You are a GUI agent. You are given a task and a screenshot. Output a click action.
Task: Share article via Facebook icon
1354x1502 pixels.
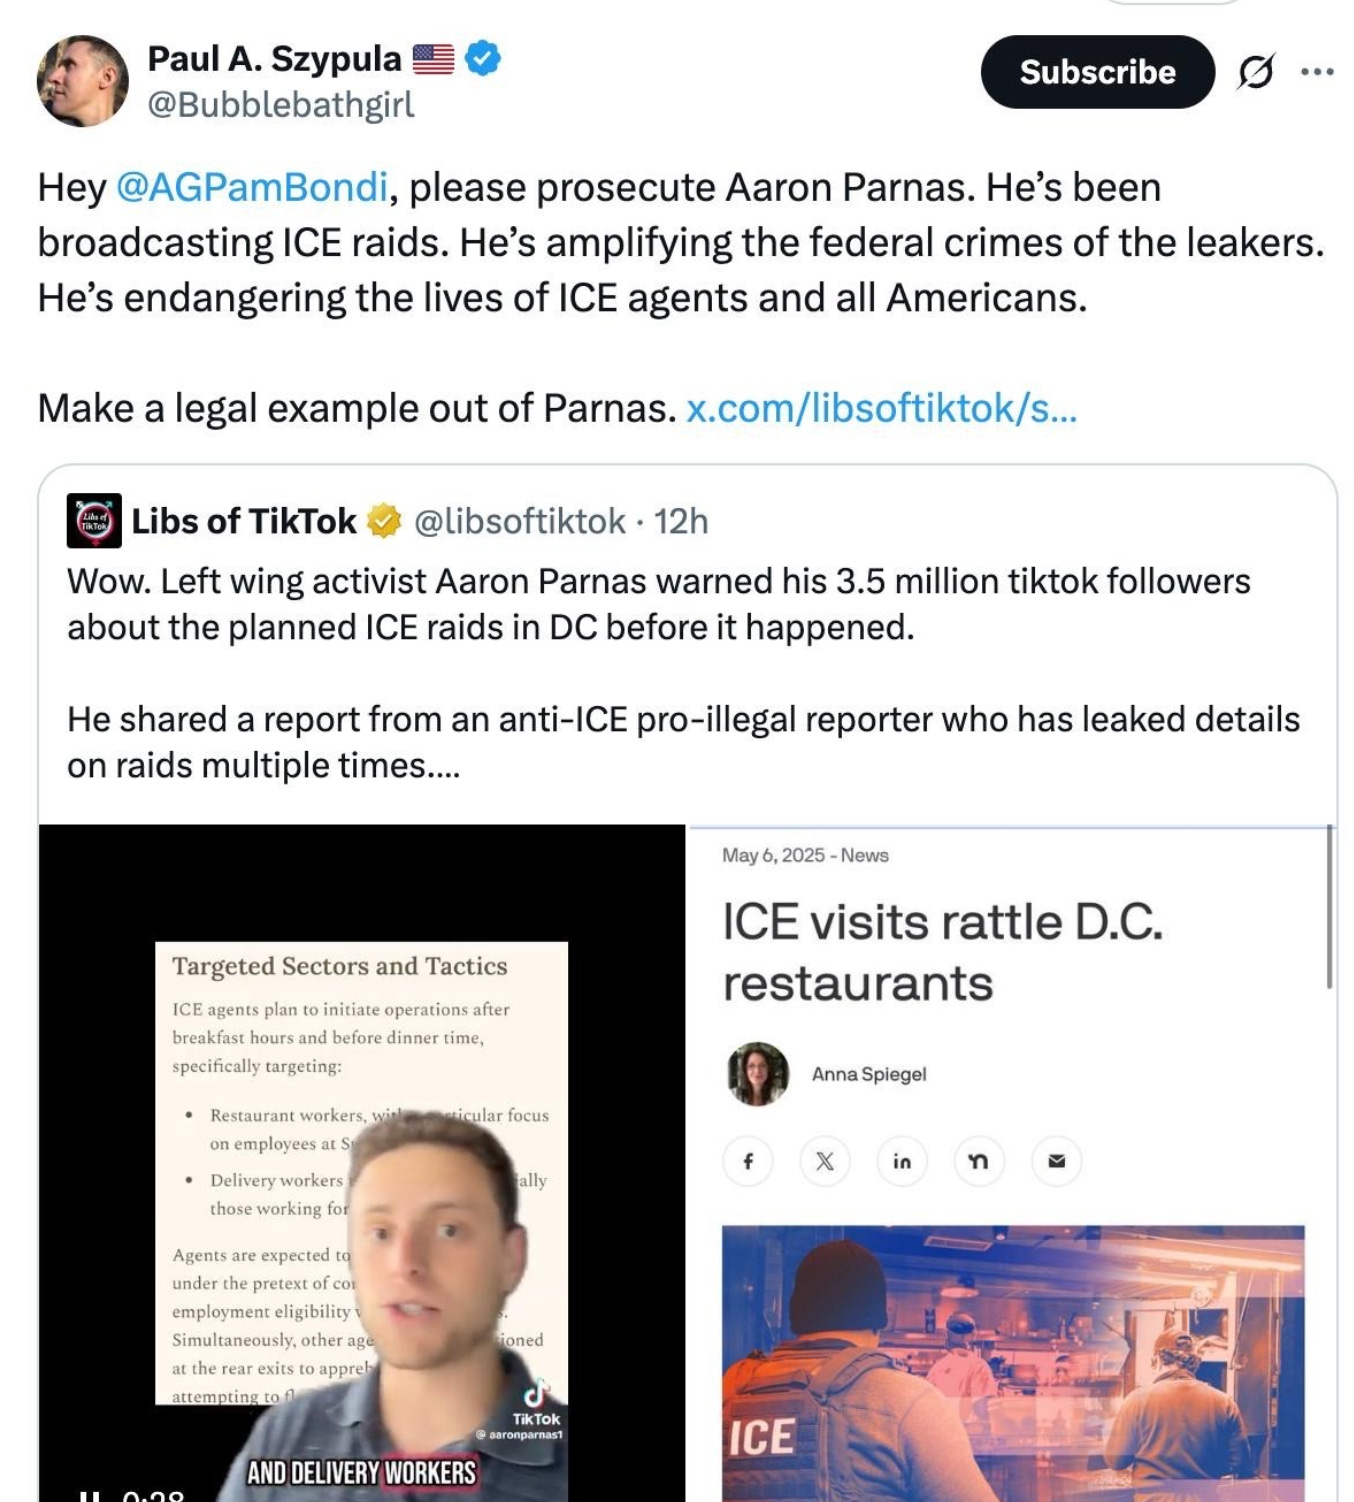point(748,1161)
